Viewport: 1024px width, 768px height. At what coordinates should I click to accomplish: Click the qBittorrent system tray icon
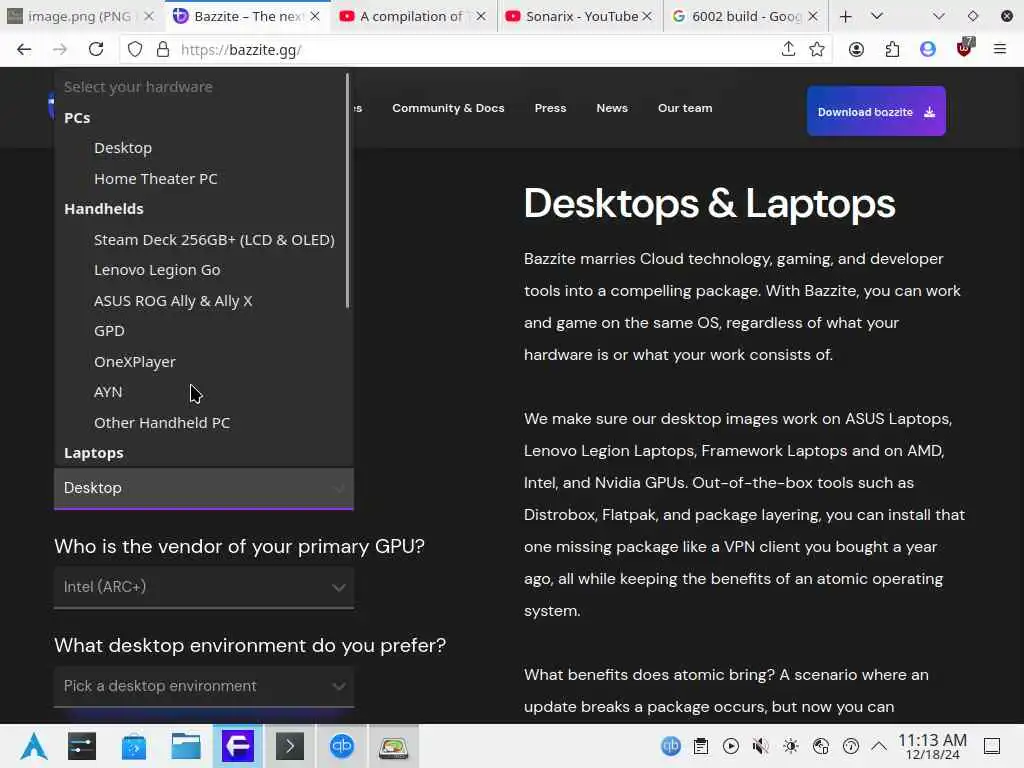pyautogui.click(x=671, y=746)
